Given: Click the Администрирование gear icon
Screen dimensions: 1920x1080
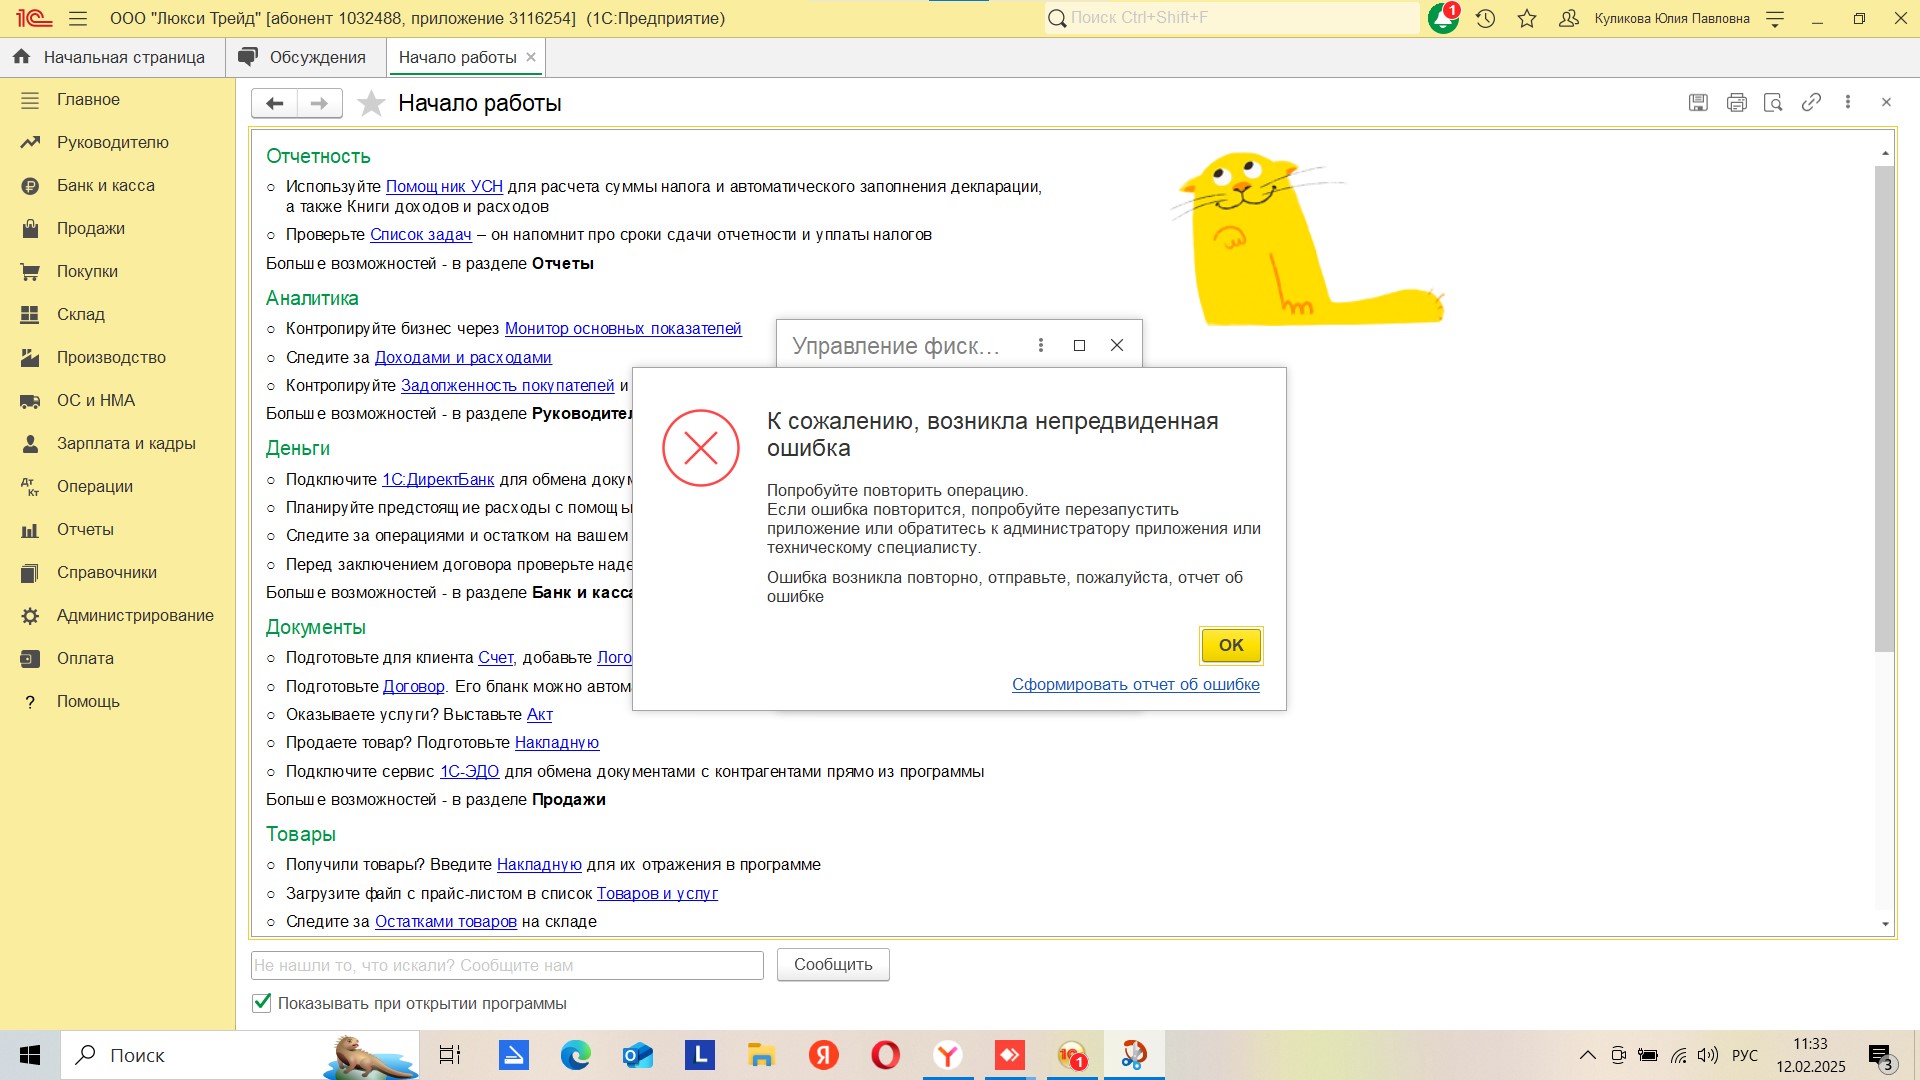Looking at the screenshot, I should coord(30,615).
